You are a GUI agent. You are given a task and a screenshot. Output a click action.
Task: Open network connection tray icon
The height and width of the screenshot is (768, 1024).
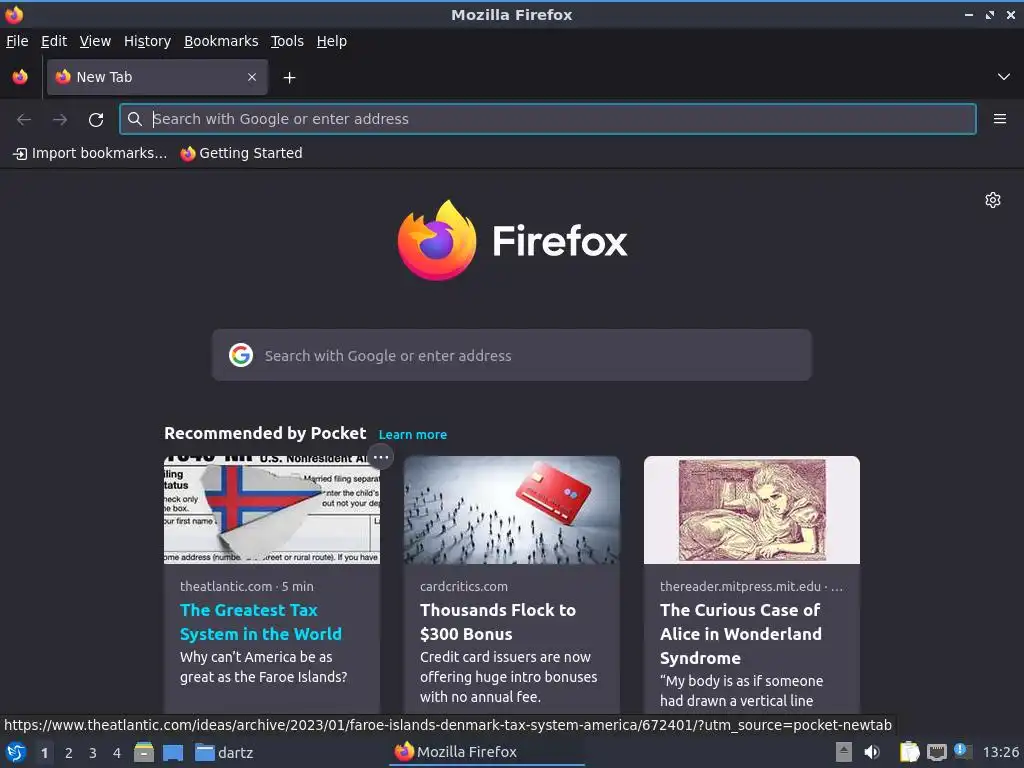936,752
